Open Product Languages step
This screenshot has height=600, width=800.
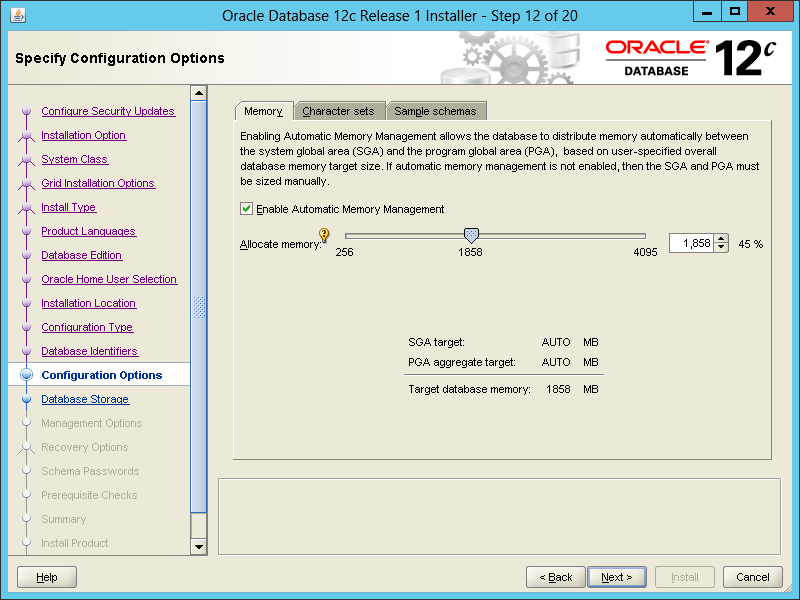[x=88, y=231]
